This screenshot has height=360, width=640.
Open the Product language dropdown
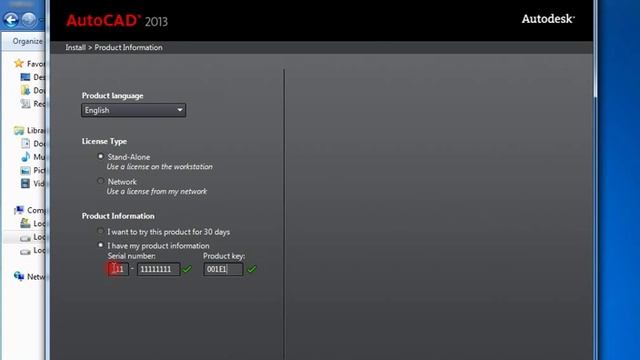133,110
